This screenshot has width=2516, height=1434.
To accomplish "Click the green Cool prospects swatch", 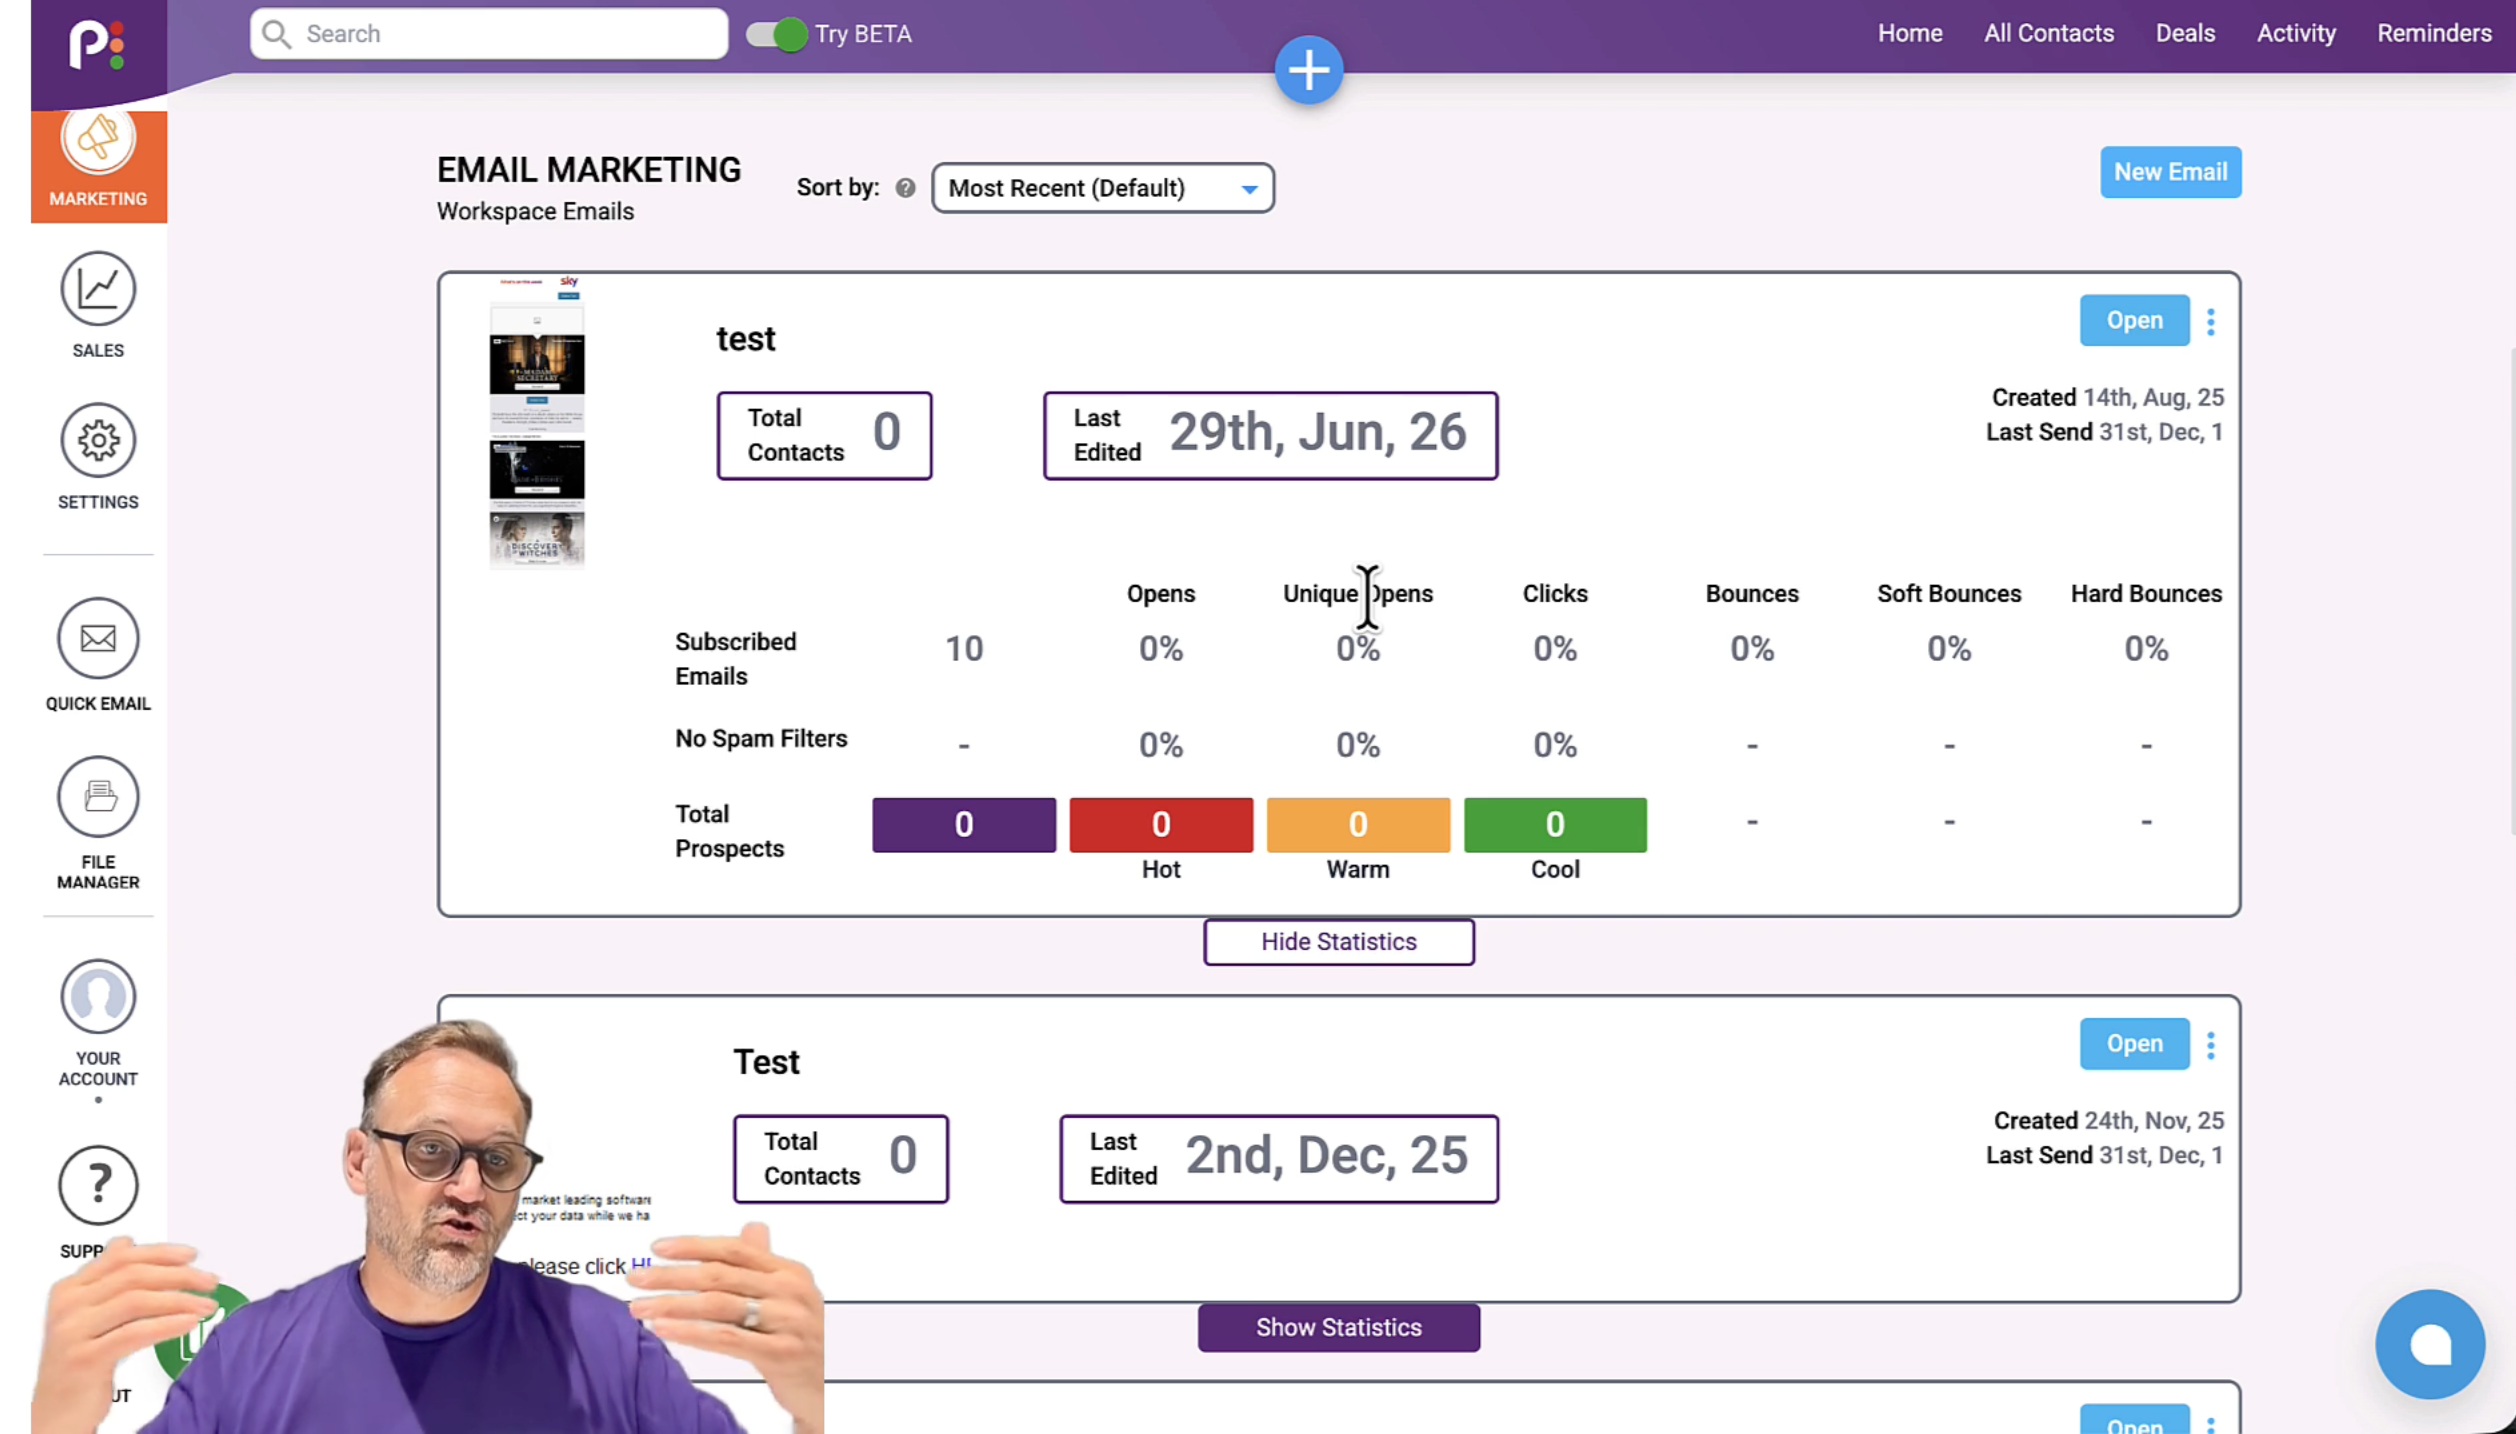I will (1555, 825).
